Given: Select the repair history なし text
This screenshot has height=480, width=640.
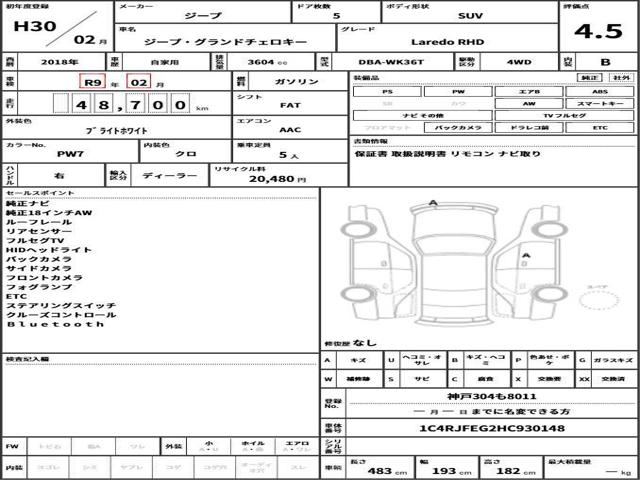Looking at the screenshot, I should [364, 342].
